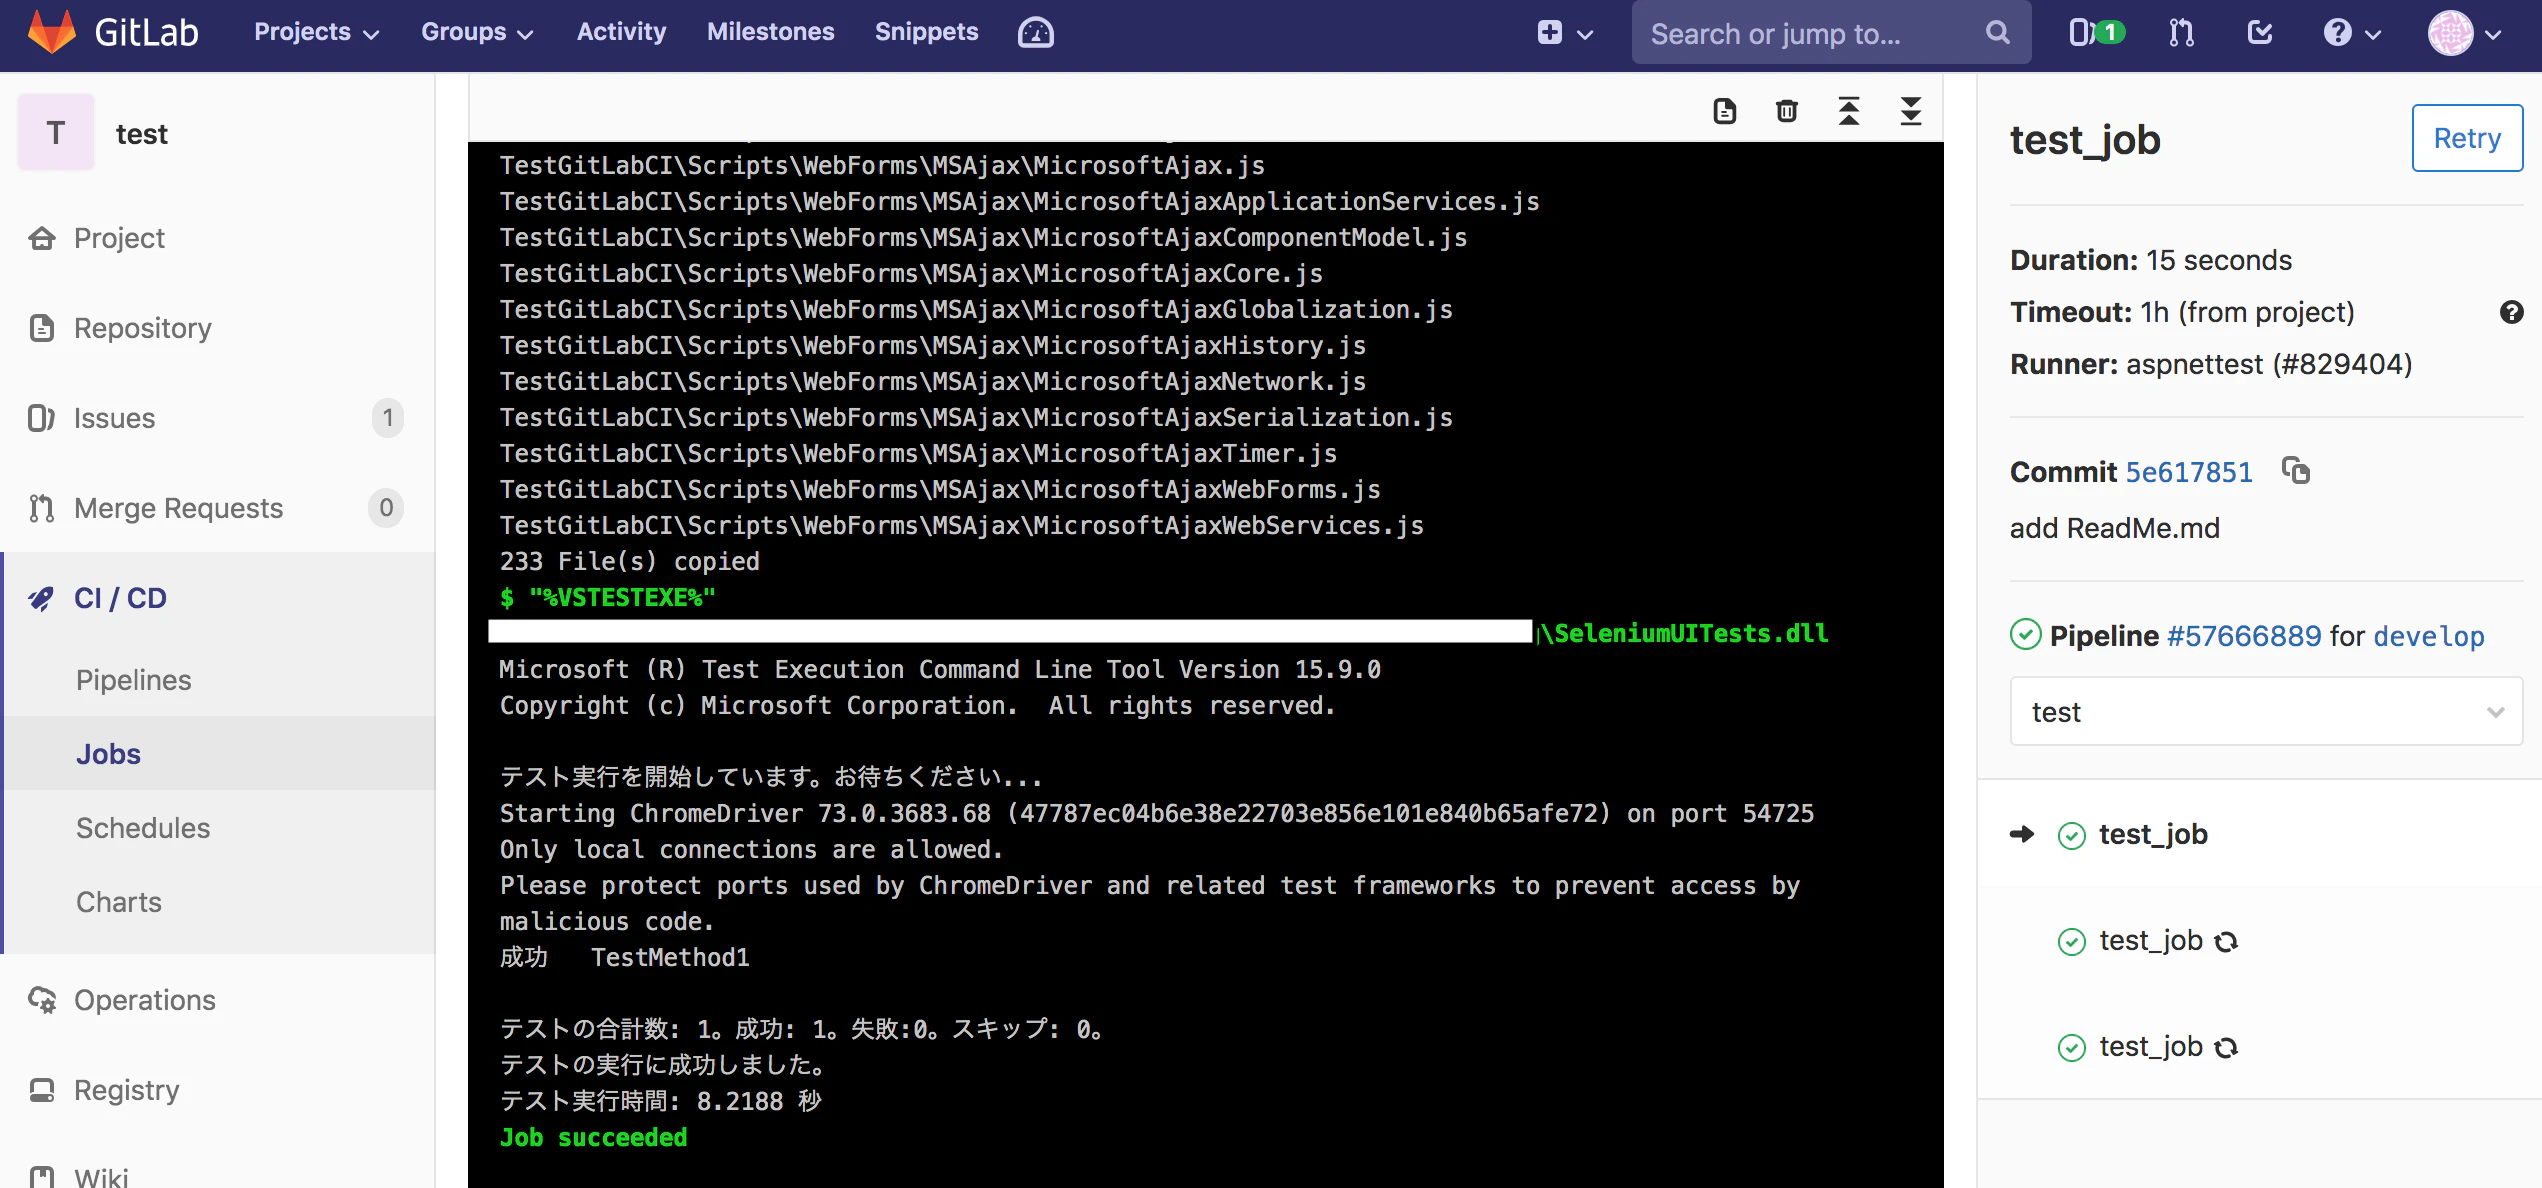Open the new item plus dropdown
2542x1188 pixels.
coord(1565,33)
